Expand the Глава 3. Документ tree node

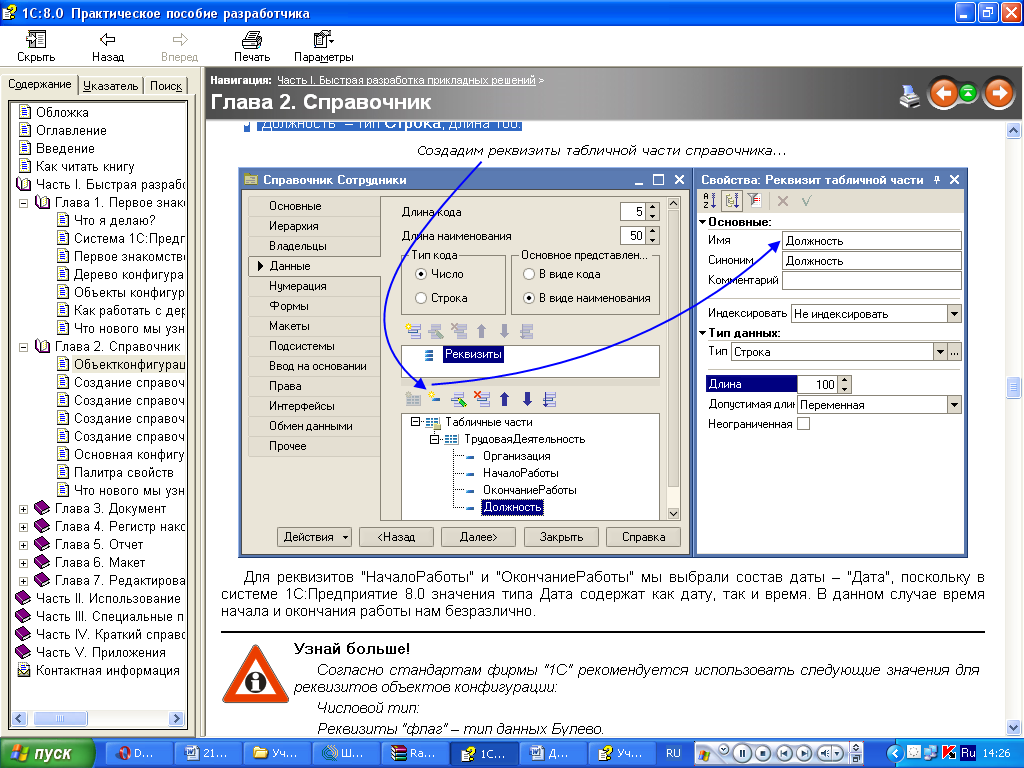[x=24, y=509]
